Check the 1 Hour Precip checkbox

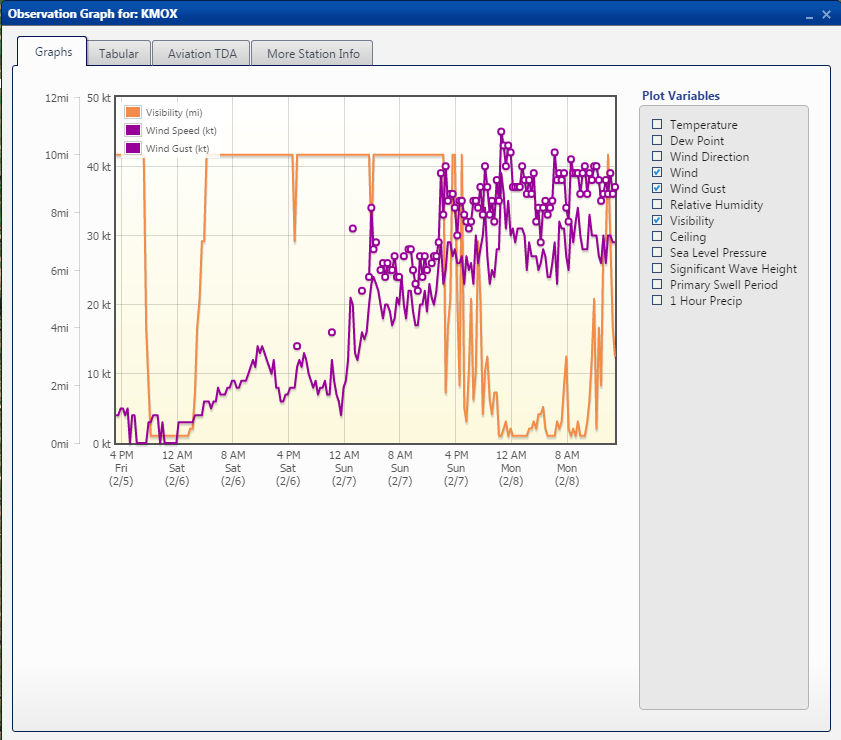click(x=657, y=300)
